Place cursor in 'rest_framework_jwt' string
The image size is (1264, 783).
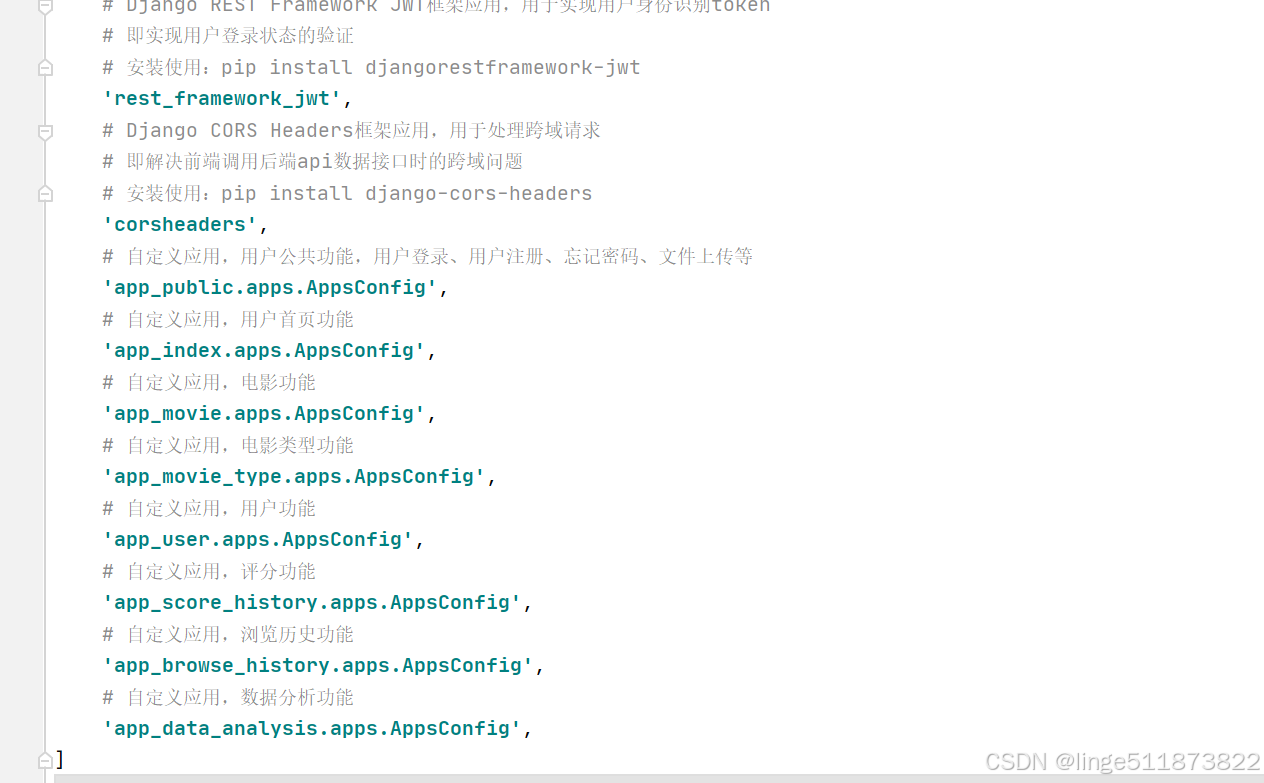[222, 99]
